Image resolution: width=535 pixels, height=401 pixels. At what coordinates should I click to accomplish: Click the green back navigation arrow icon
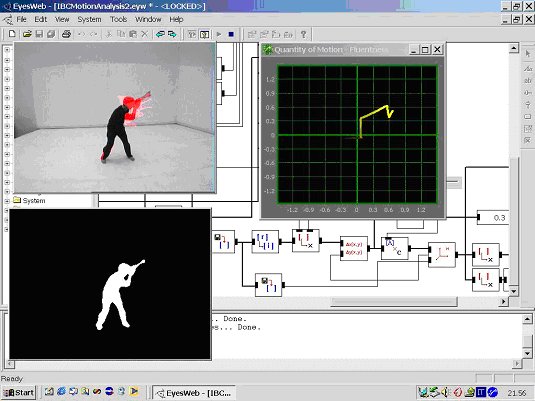[x=160, y=34]
